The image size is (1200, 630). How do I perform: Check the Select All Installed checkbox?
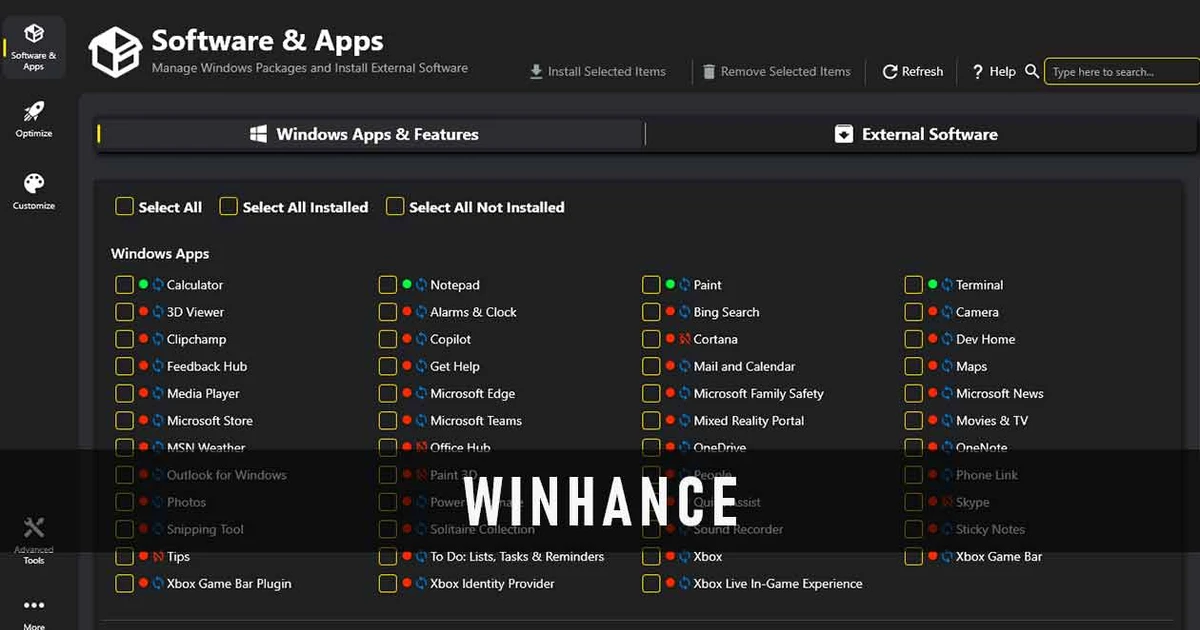click(228, 207)
